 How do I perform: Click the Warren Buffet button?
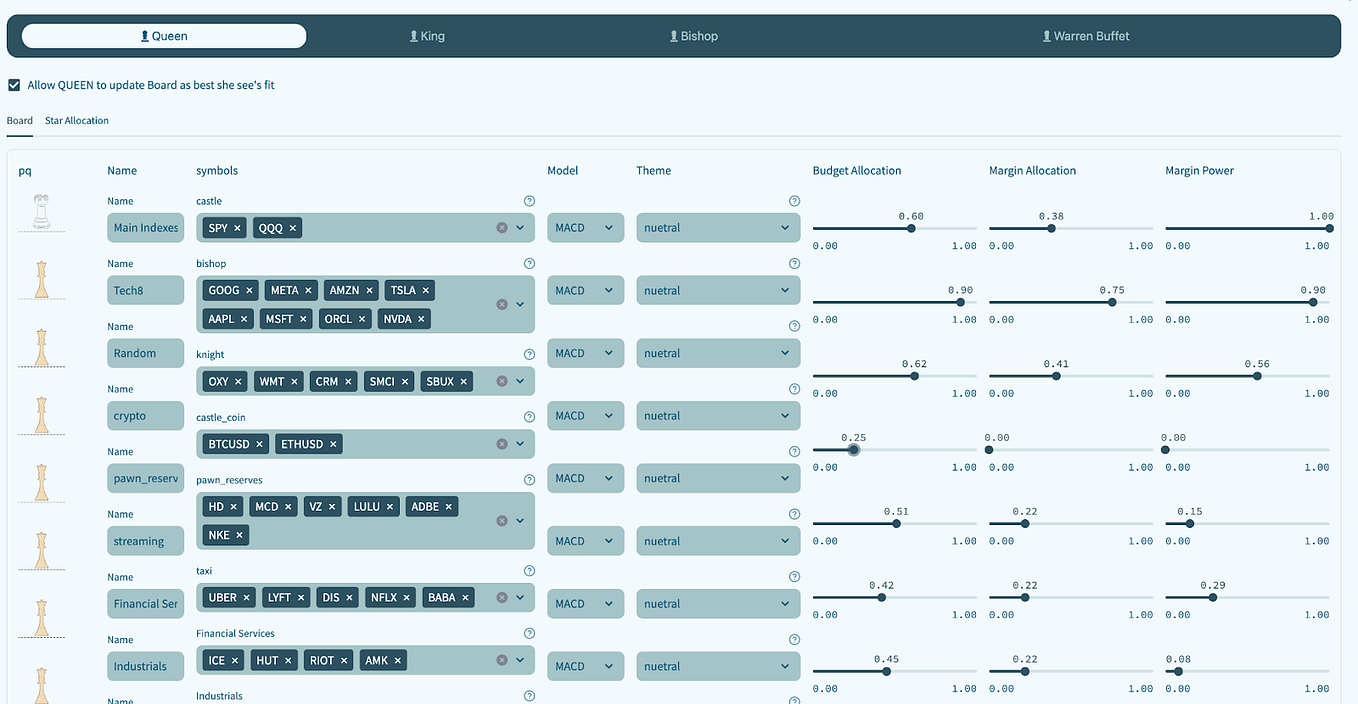click(x=1086, y=35)
